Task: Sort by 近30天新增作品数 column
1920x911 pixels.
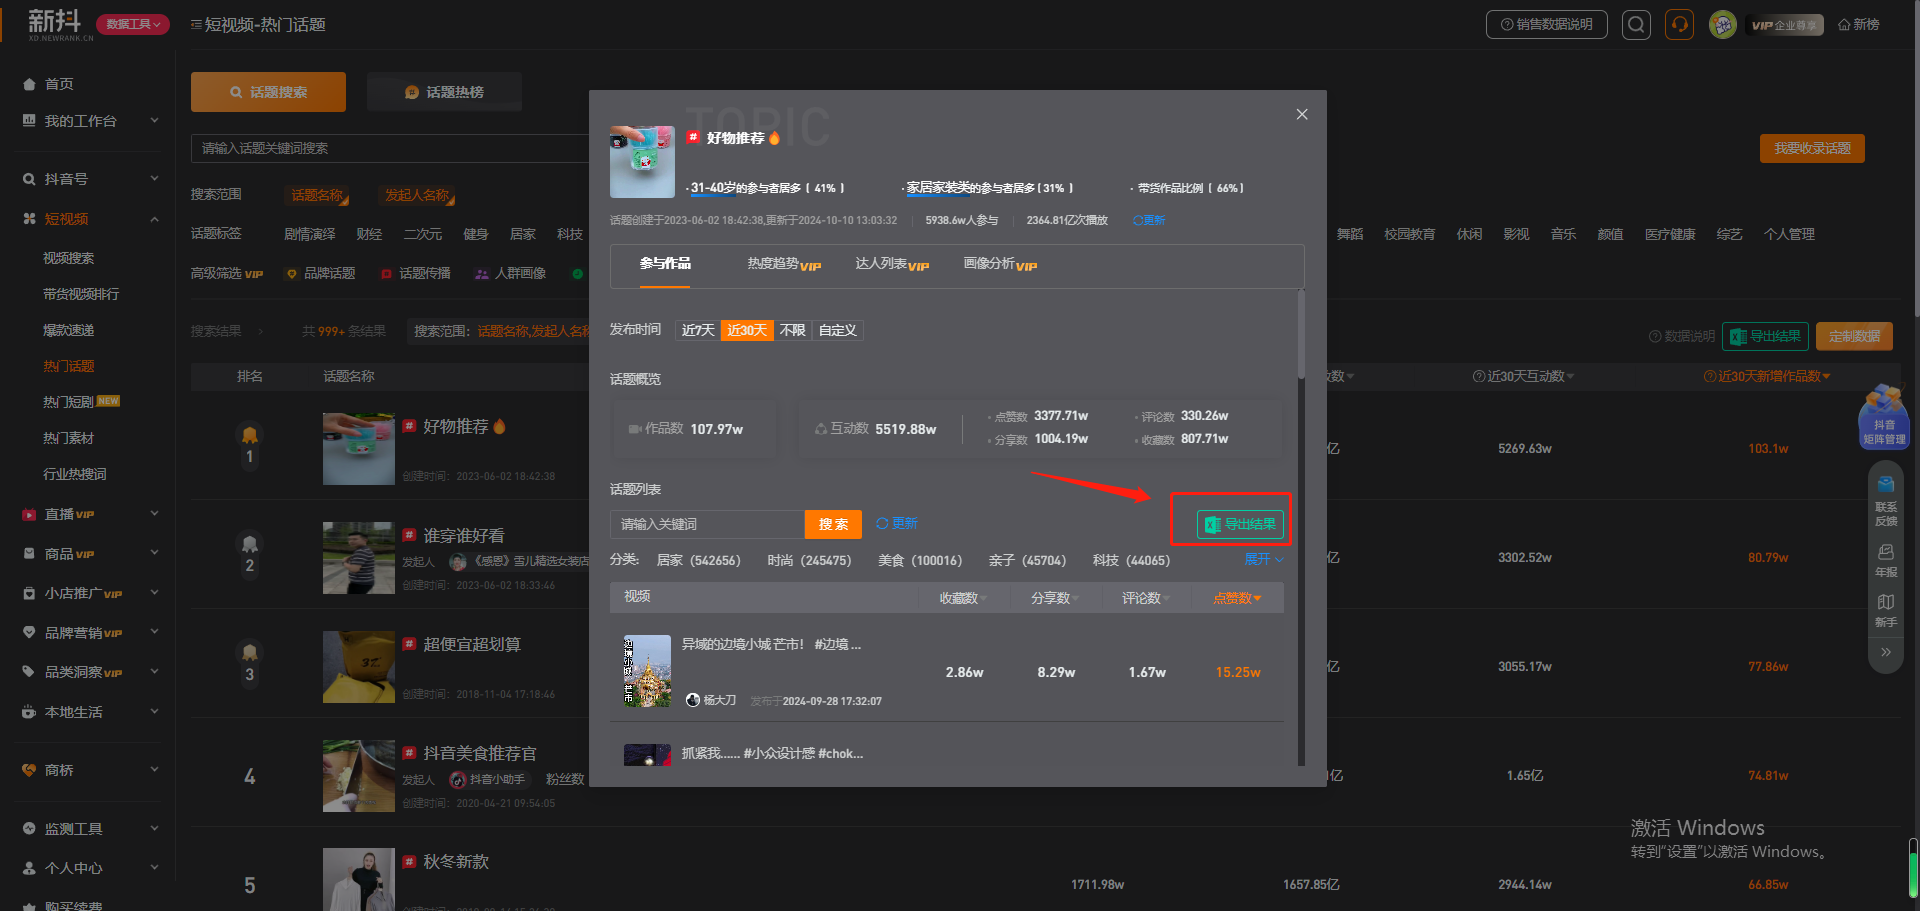Action: click(1767, 376)
